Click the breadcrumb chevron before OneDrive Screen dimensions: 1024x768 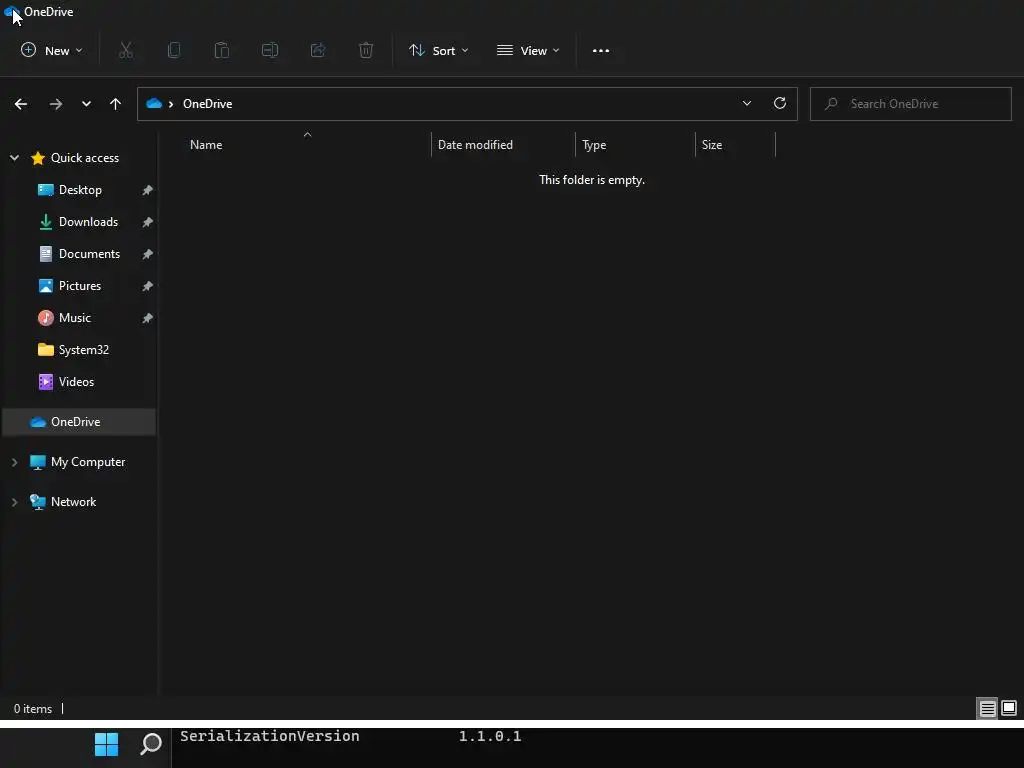[171, 104]
